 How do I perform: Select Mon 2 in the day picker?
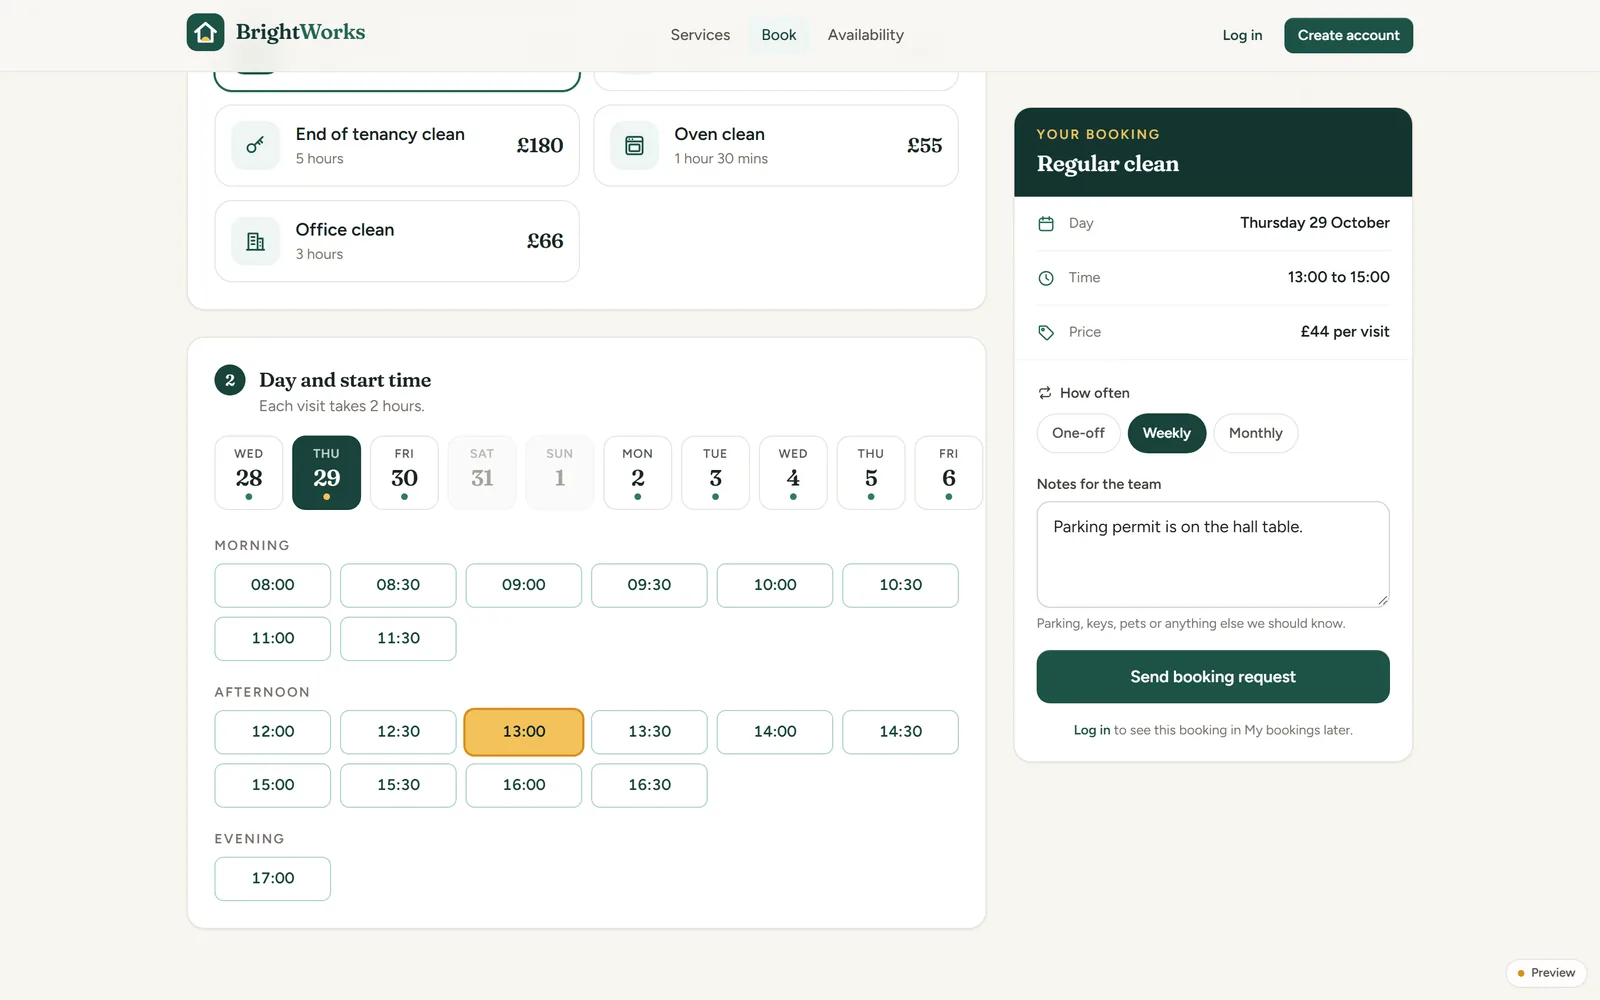pos(638,473)
